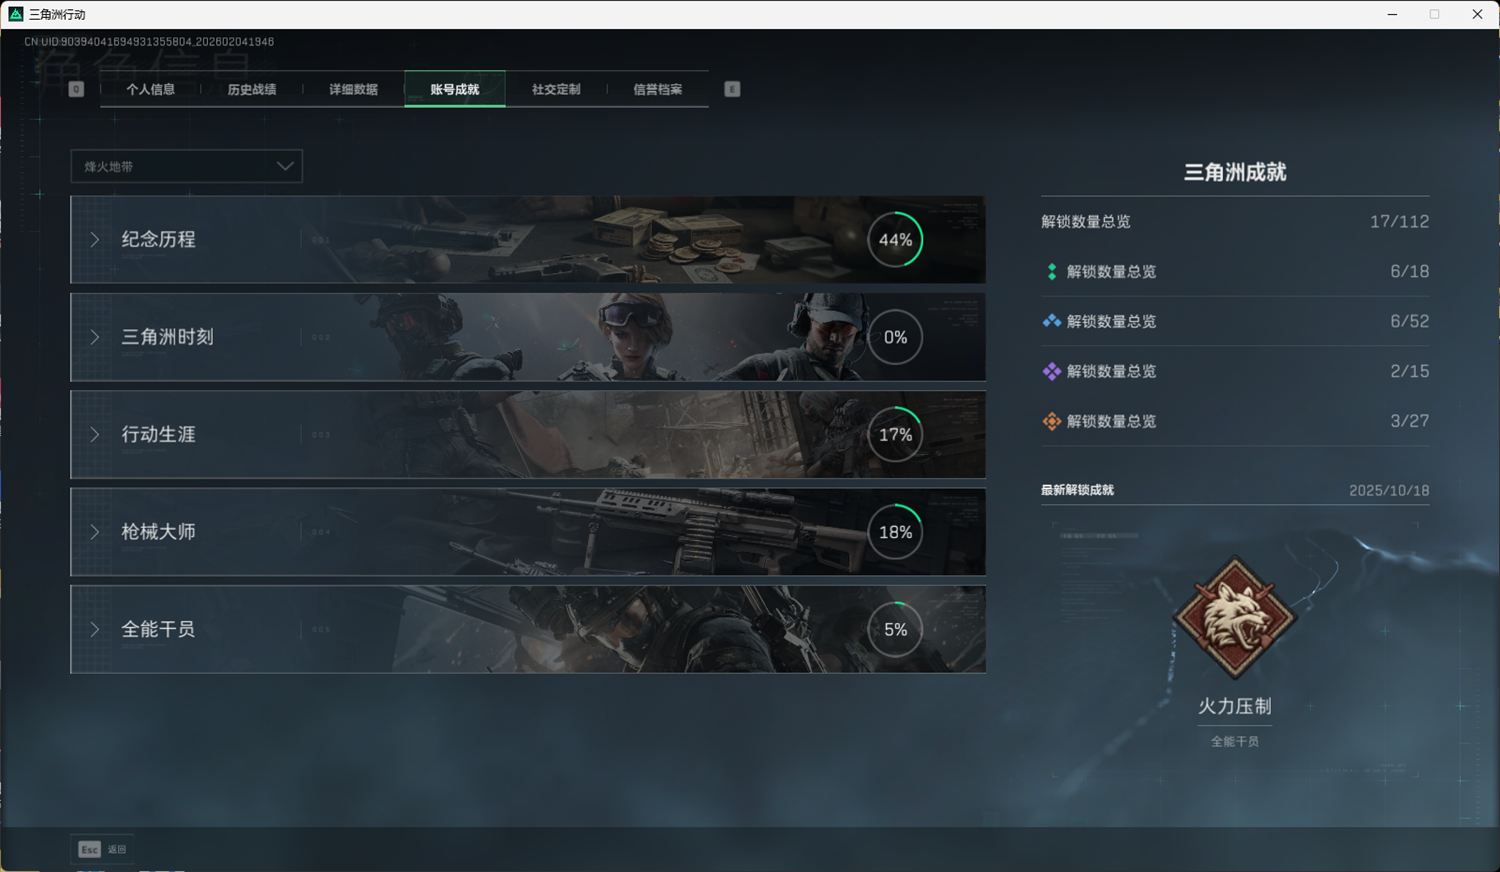This screenshot has width=1500, height=872.
Task: Click the app logo in title bar
Action: pos(15,14)
